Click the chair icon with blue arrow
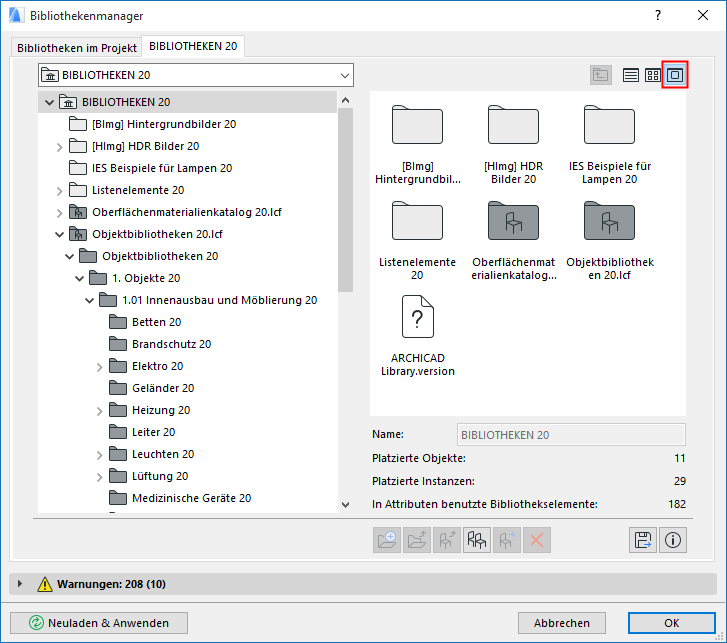 pyautogui.click(x=507, y=540)
